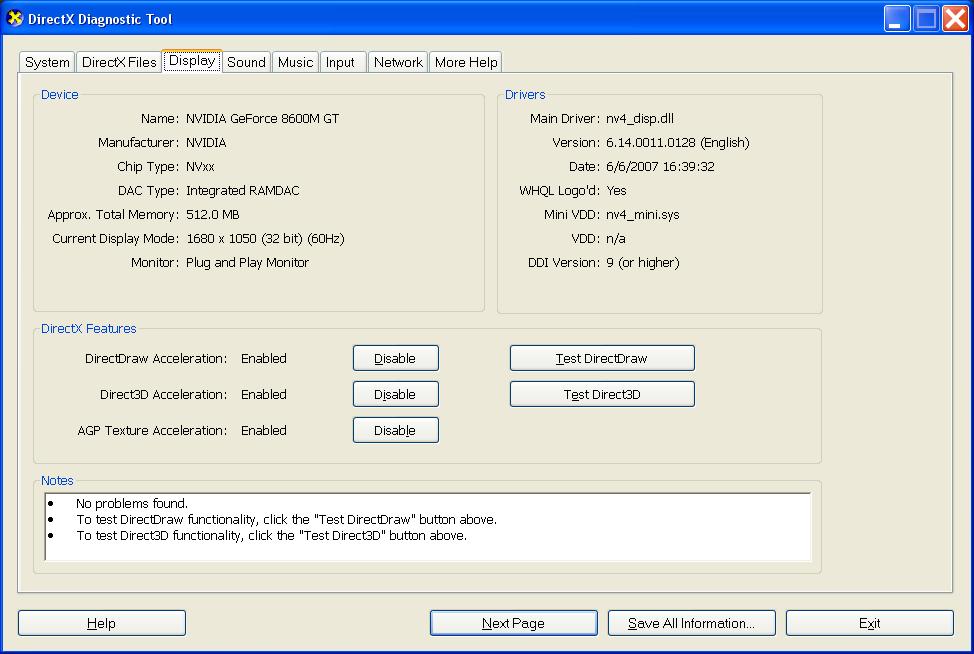Click the AGP Texture Acceleration Enabled status
974x654 pixels.
tap(264, 430)
